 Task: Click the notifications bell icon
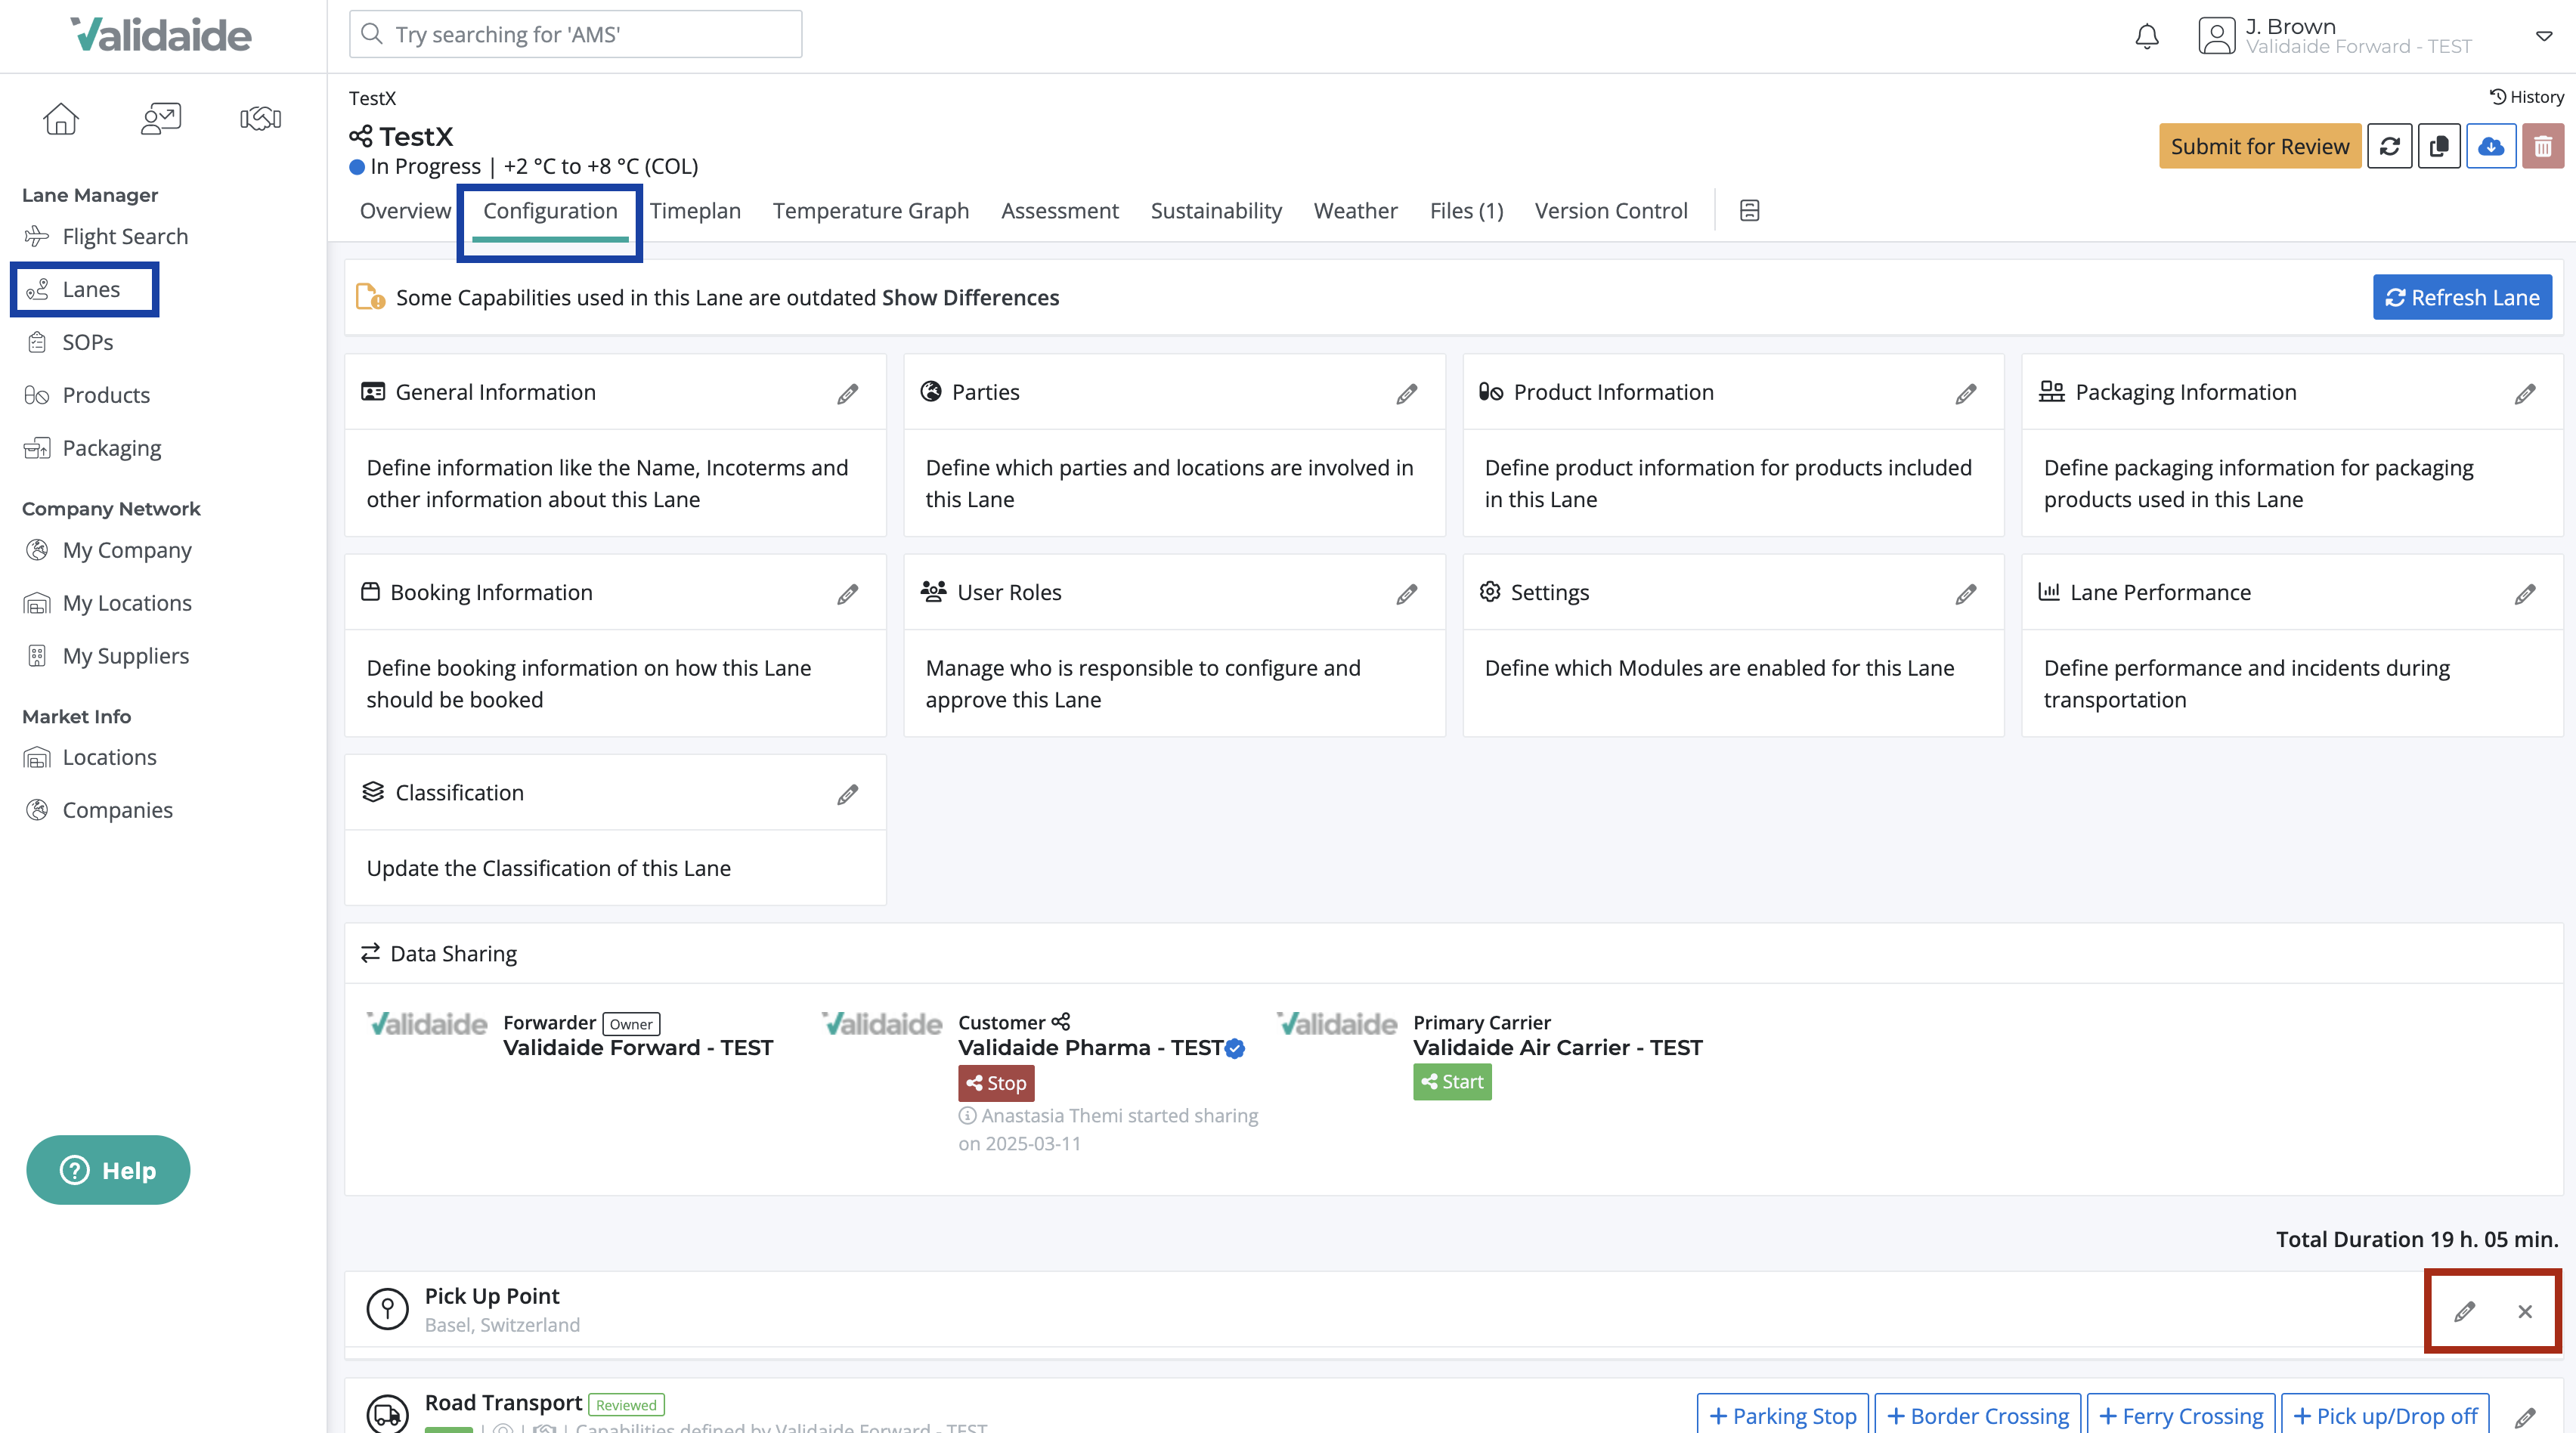(2147, 36)
